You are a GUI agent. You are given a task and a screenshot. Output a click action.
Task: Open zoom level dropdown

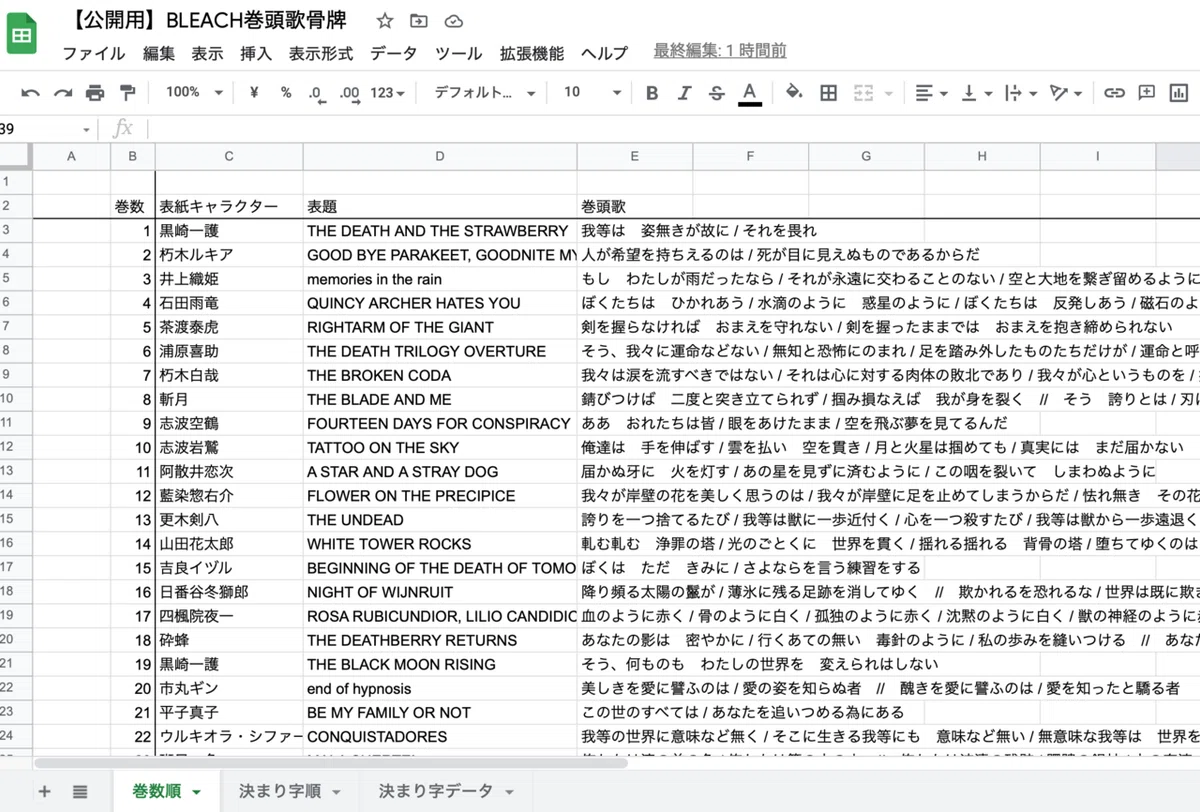pyautogui.click(x=195, y=92)
